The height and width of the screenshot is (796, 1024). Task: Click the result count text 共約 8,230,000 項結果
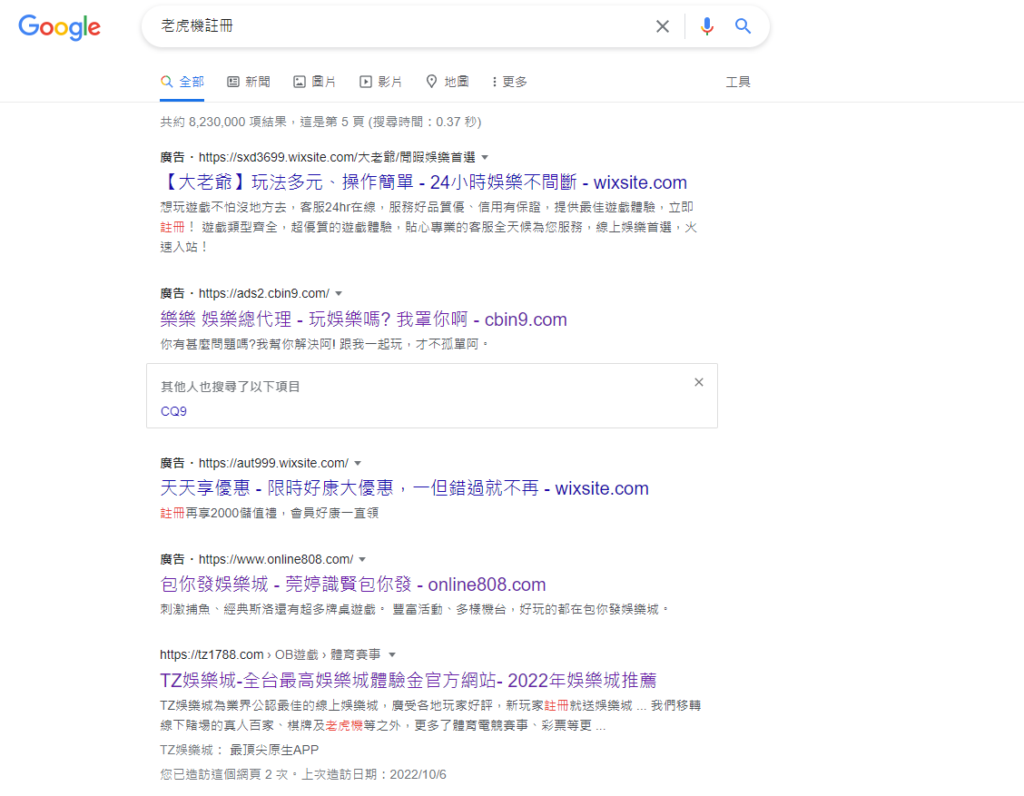pos(223,122)
